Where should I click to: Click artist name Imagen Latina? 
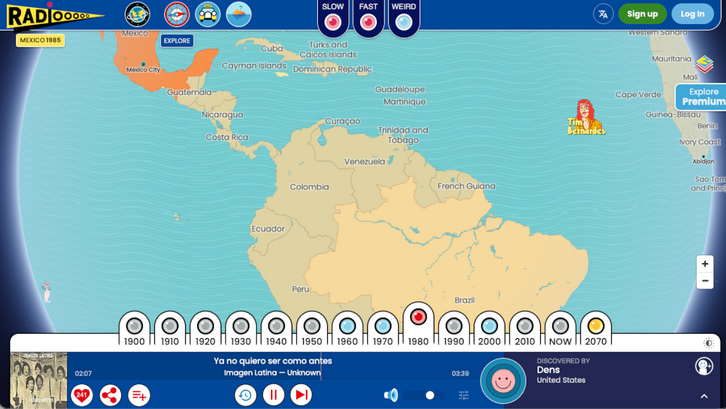click(x=250, y=373)
